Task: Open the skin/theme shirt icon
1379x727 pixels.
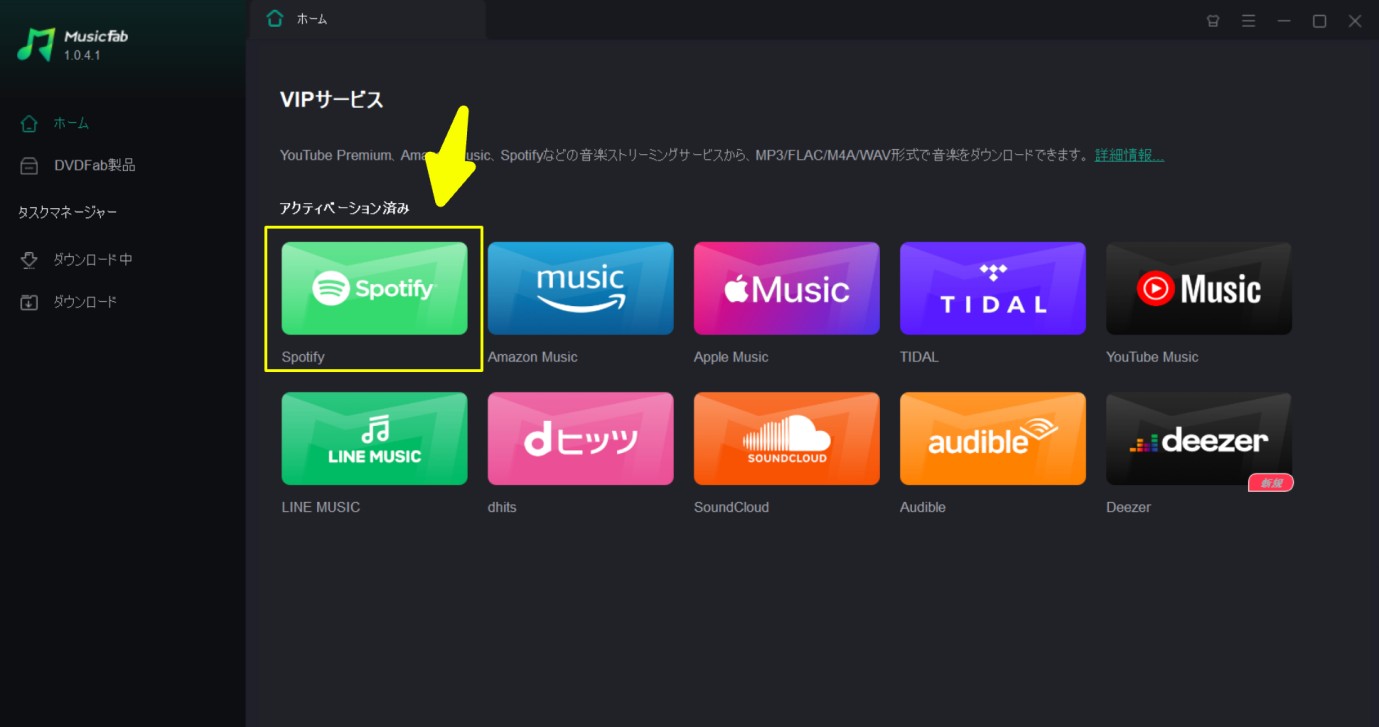Action: point(1213,20)
